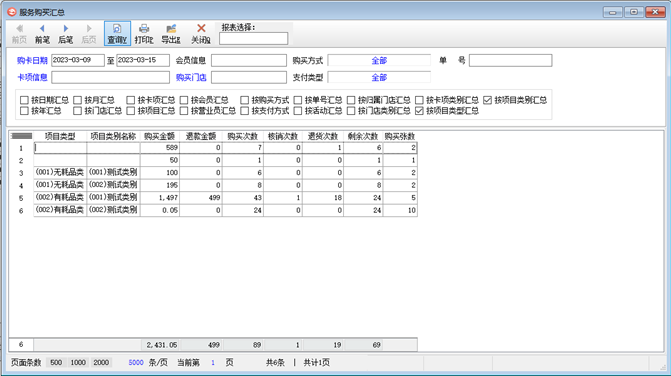The width and height of the screenshot is (671, 376).
Task: Set page size to 1000 records
Action: (78, 362)
